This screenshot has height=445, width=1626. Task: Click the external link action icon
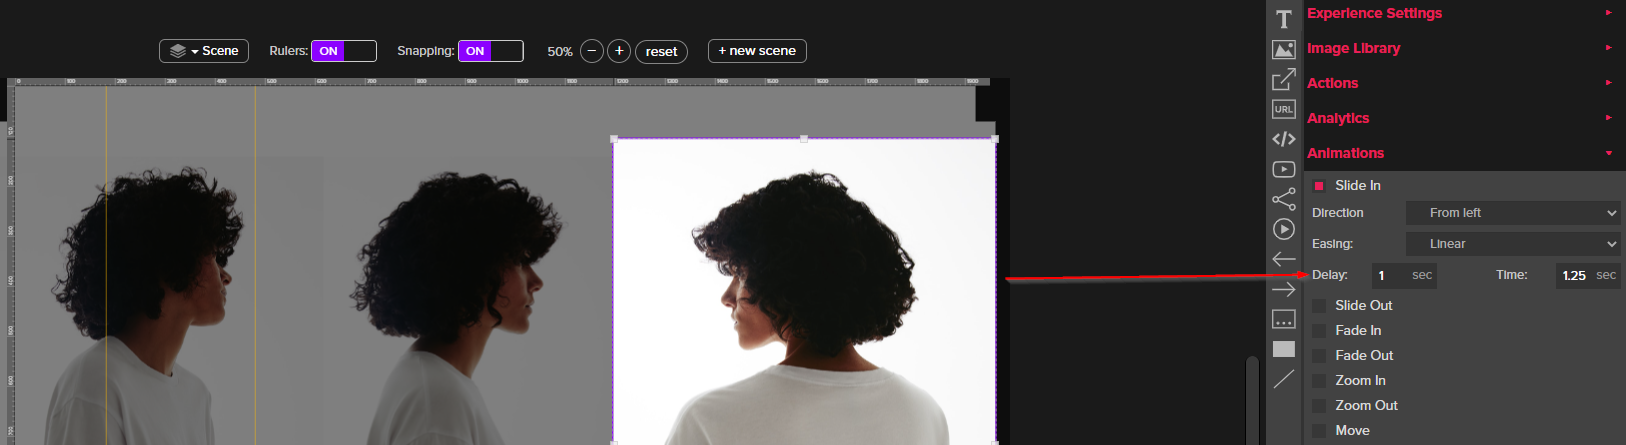click(1284, 79)
